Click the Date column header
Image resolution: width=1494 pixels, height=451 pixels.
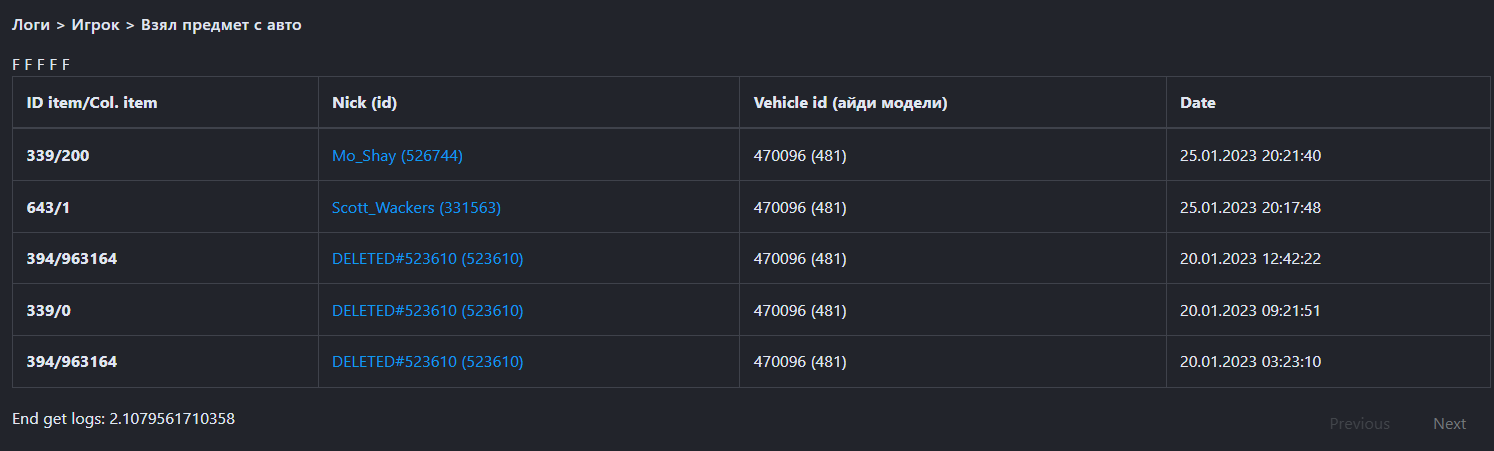pos(1198,103)
